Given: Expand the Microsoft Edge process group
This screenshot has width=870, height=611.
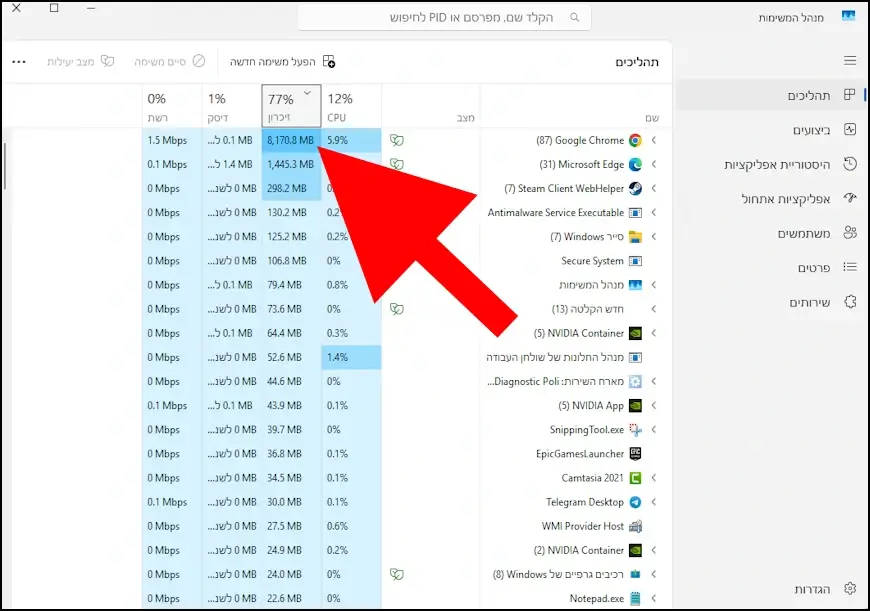Looking at the screenshot, I should pyautogui.click(x=654, y=164).
